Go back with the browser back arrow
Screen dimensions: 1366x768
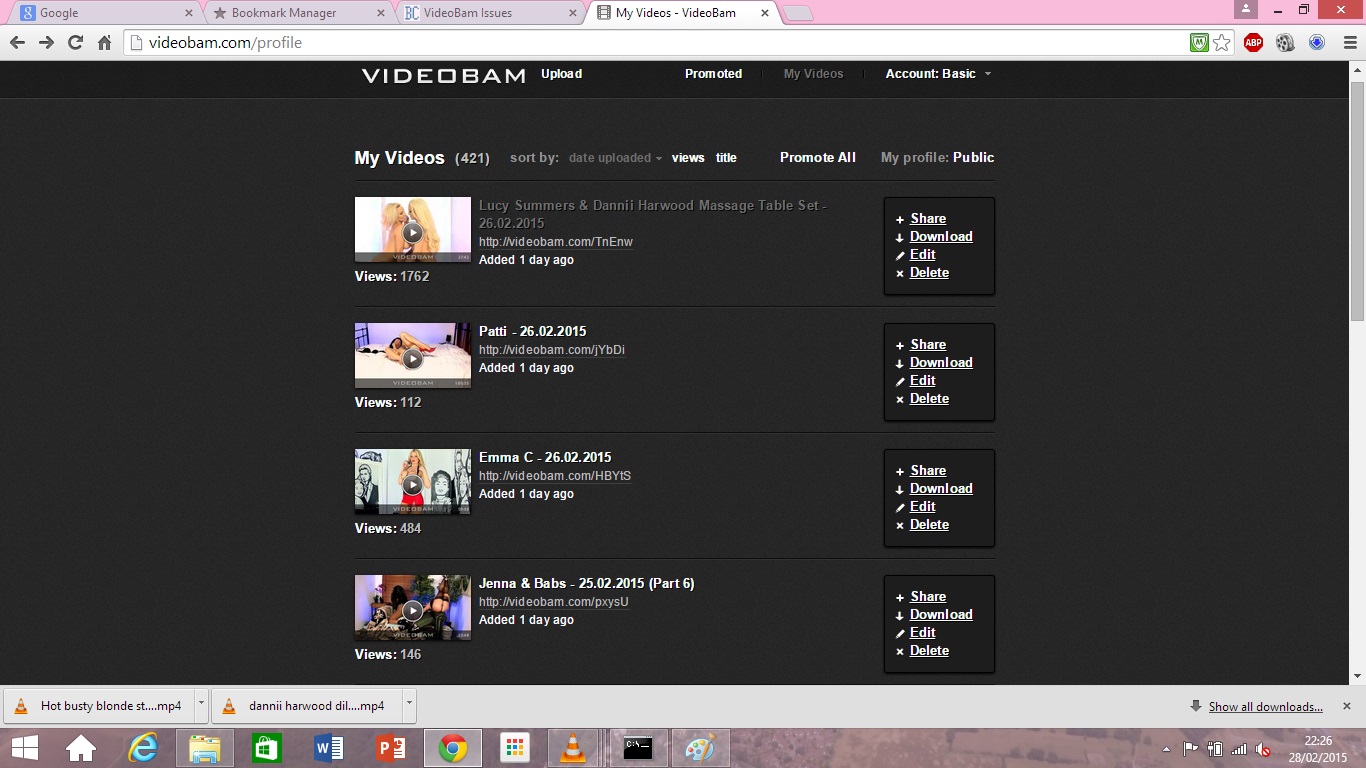tap(17, 43)
